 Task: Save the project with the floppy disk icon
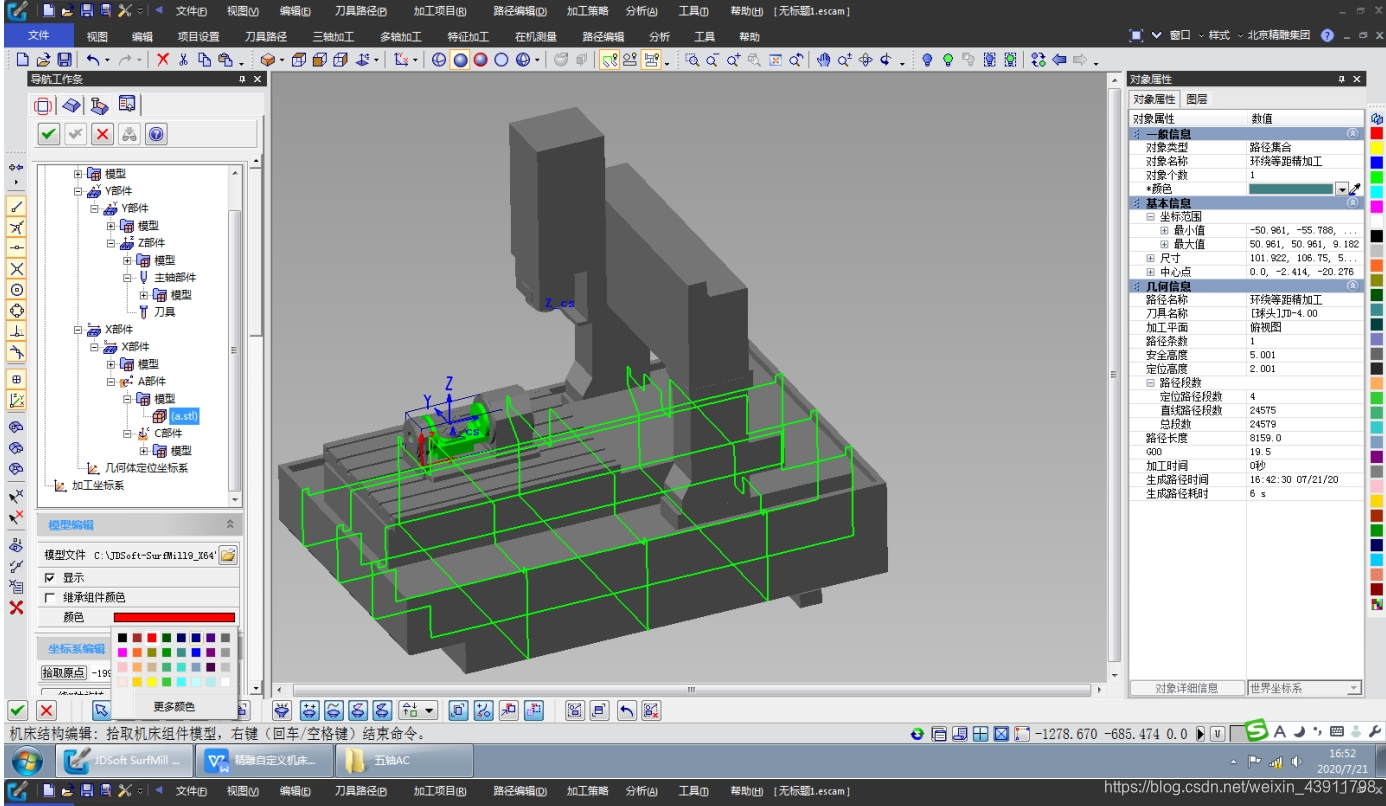coord(64,60)
